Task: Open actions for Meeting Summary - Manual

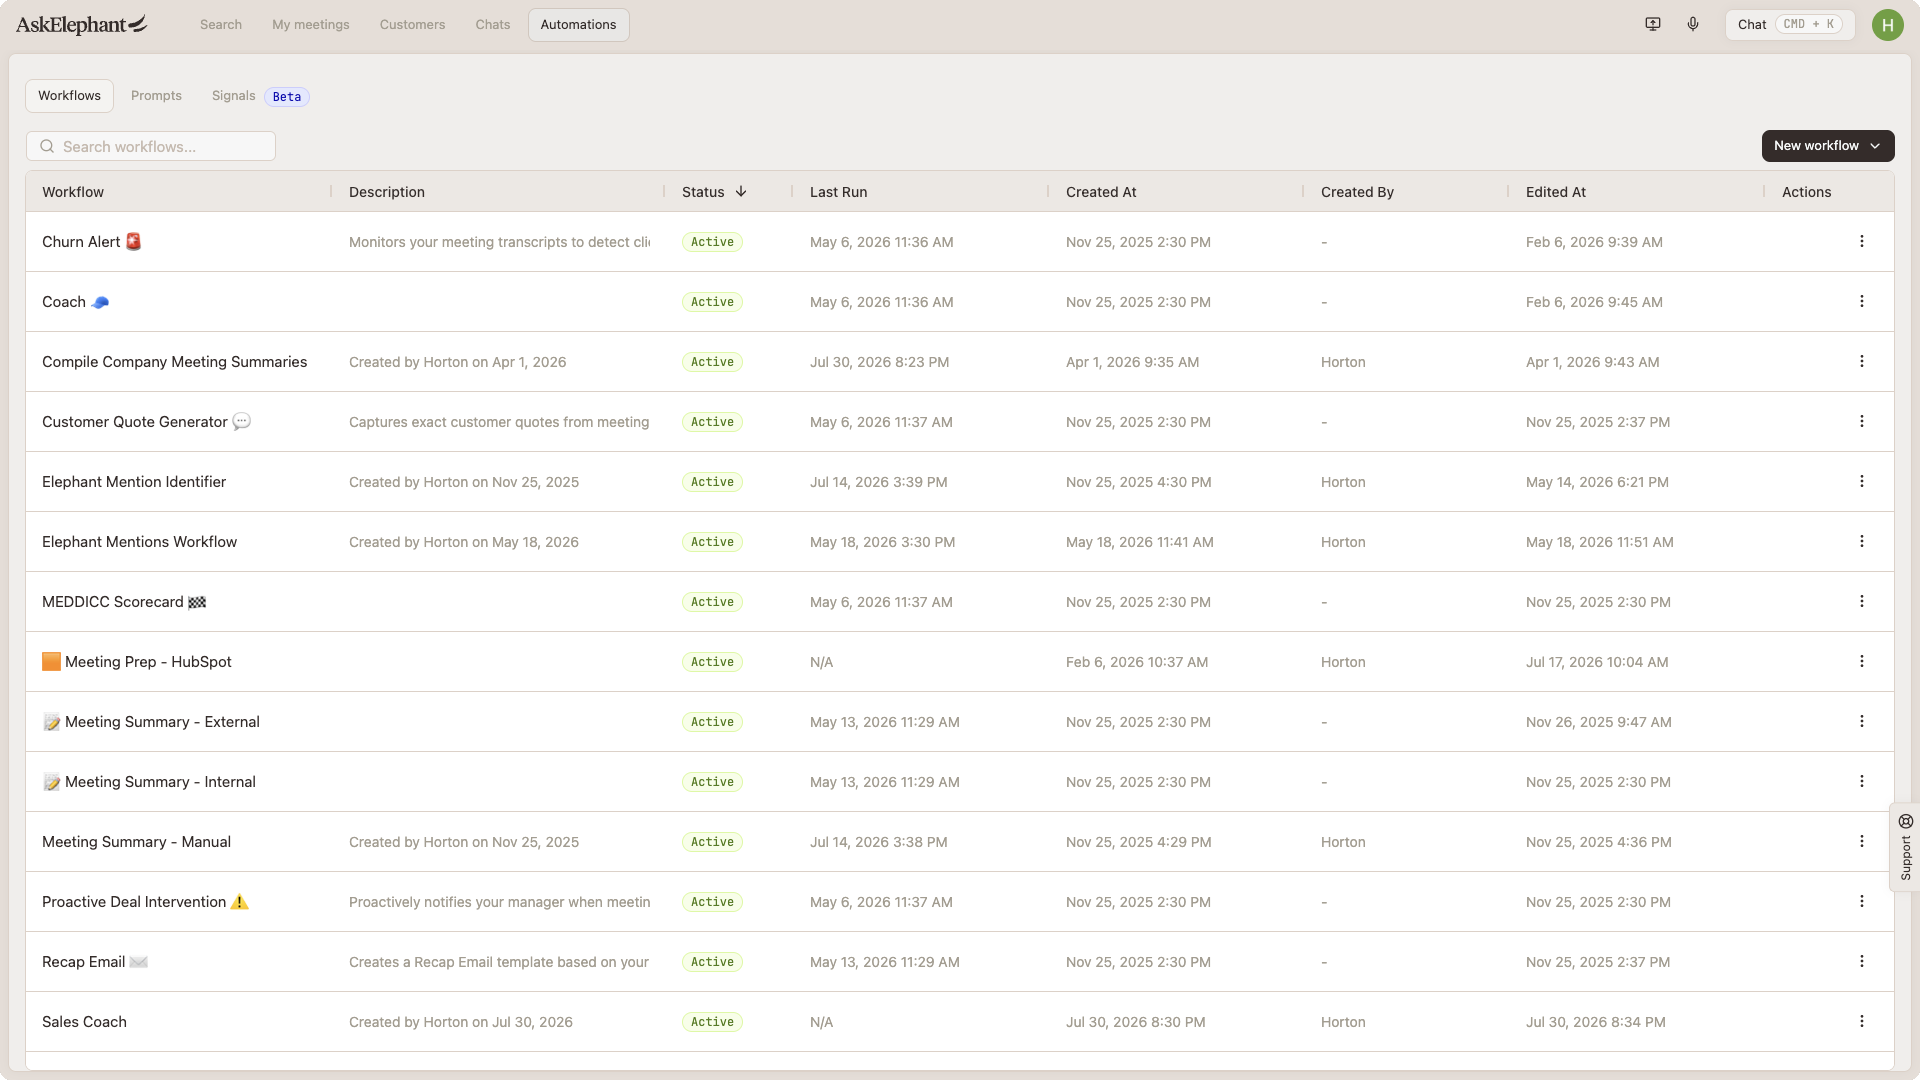Action: (1862, 841)
